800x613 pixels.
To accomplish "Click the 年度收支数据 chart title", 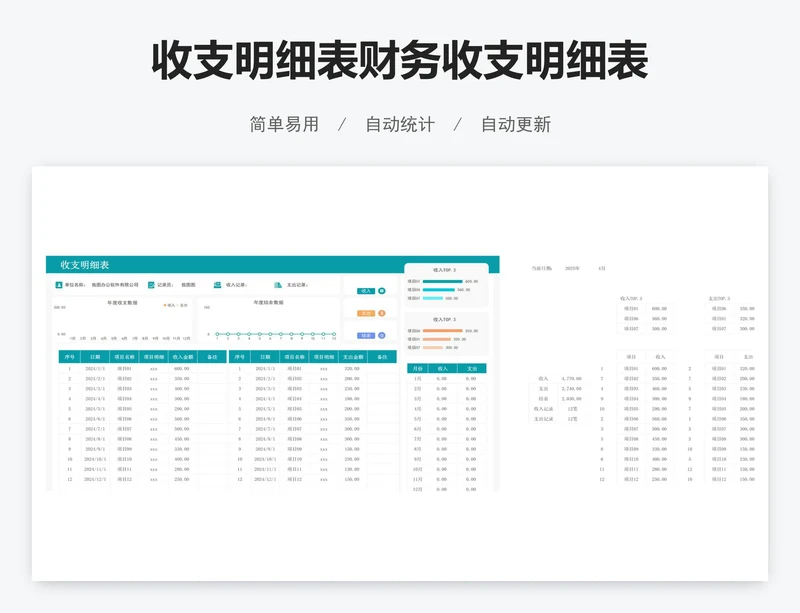I will click(122, 303).
